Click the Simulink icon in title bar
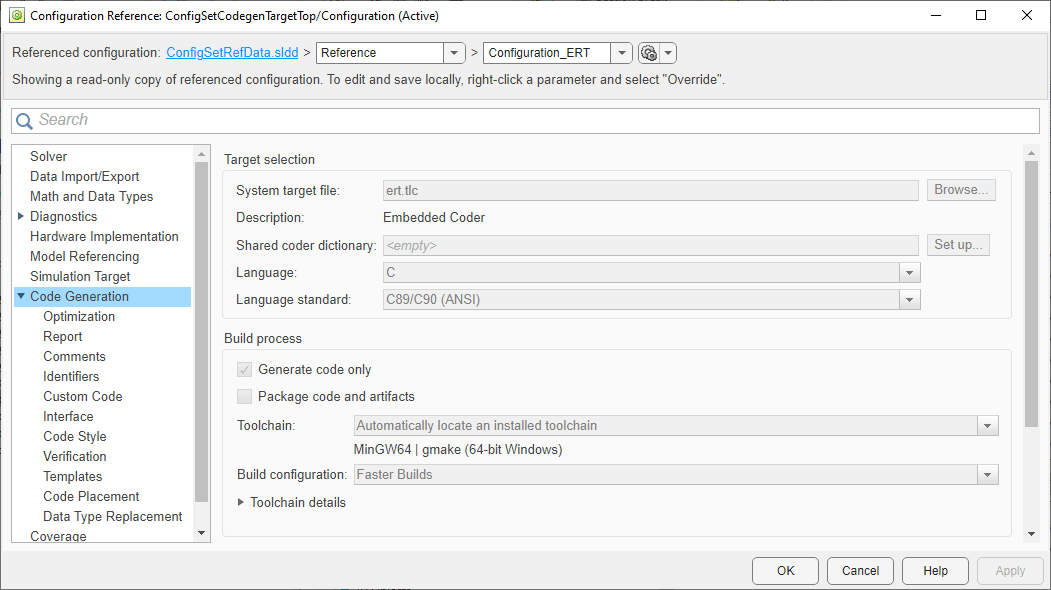Viewport: 1051px width, 590px height. tap(16, 16)
